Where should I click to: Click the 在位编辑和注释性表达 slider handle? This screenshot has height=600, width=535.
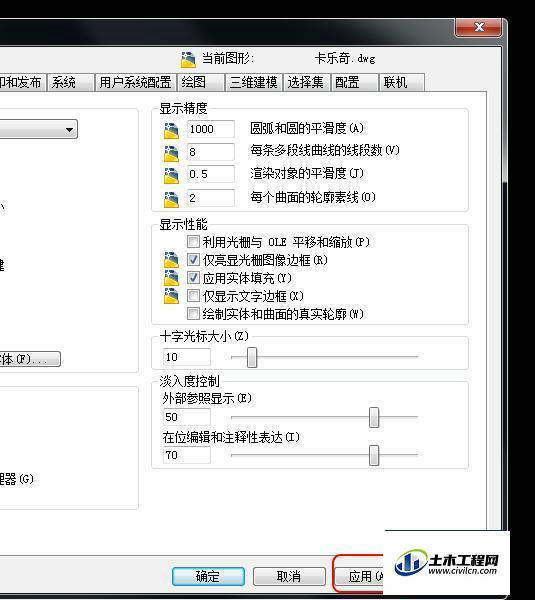(374, 455)
